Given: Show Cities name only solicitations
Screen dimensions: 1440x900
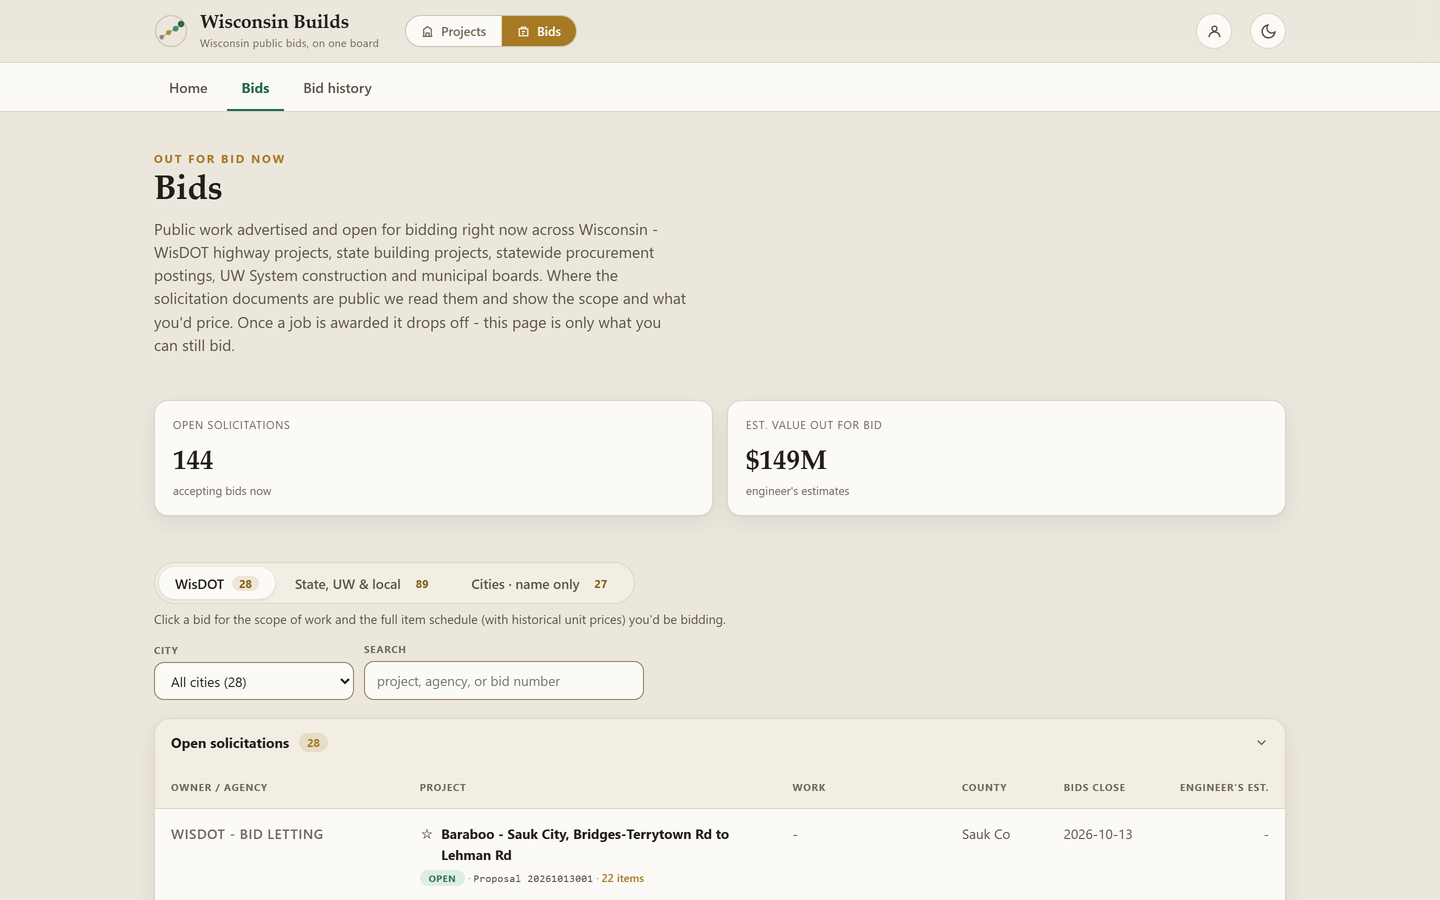Looking at the screenshot, I should tap(540, 584).
